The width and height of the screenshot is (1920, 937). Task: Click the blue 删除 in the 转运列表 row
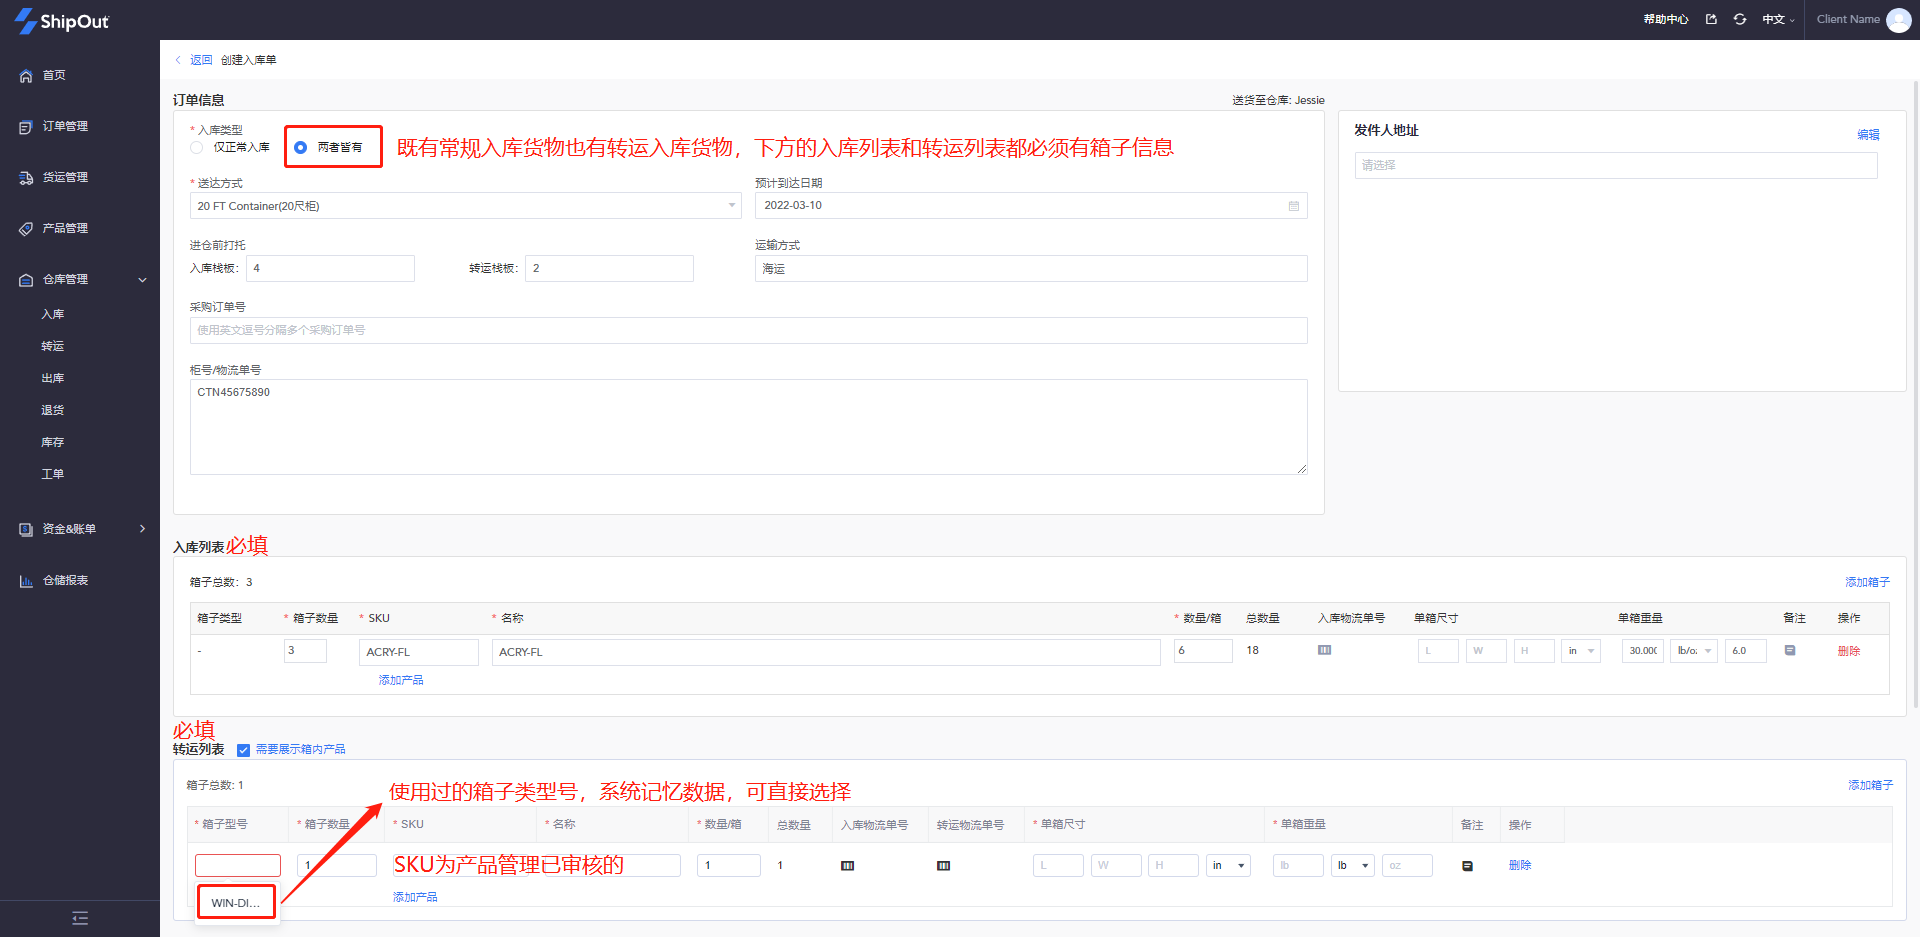(1520, 866)
